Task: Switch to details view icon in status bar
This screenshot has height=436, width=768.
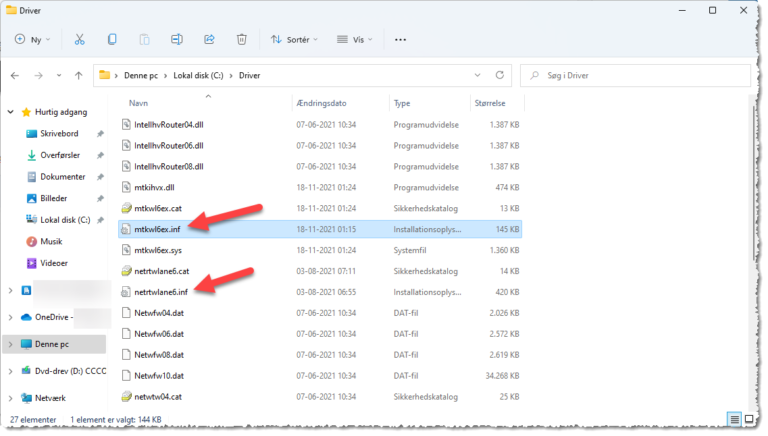Action: point(734,419)
